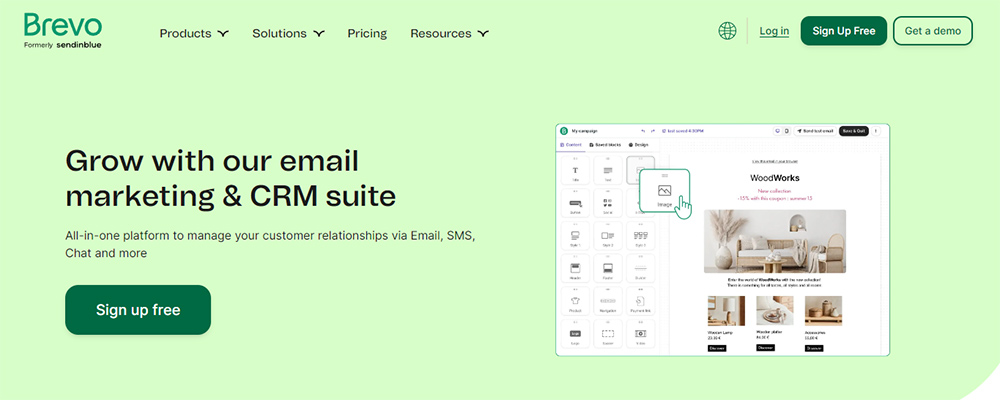Screen dimensions: 1000x400
Task: Select the Video block icon
Action: pyautogui.click(x=641, y=335)
